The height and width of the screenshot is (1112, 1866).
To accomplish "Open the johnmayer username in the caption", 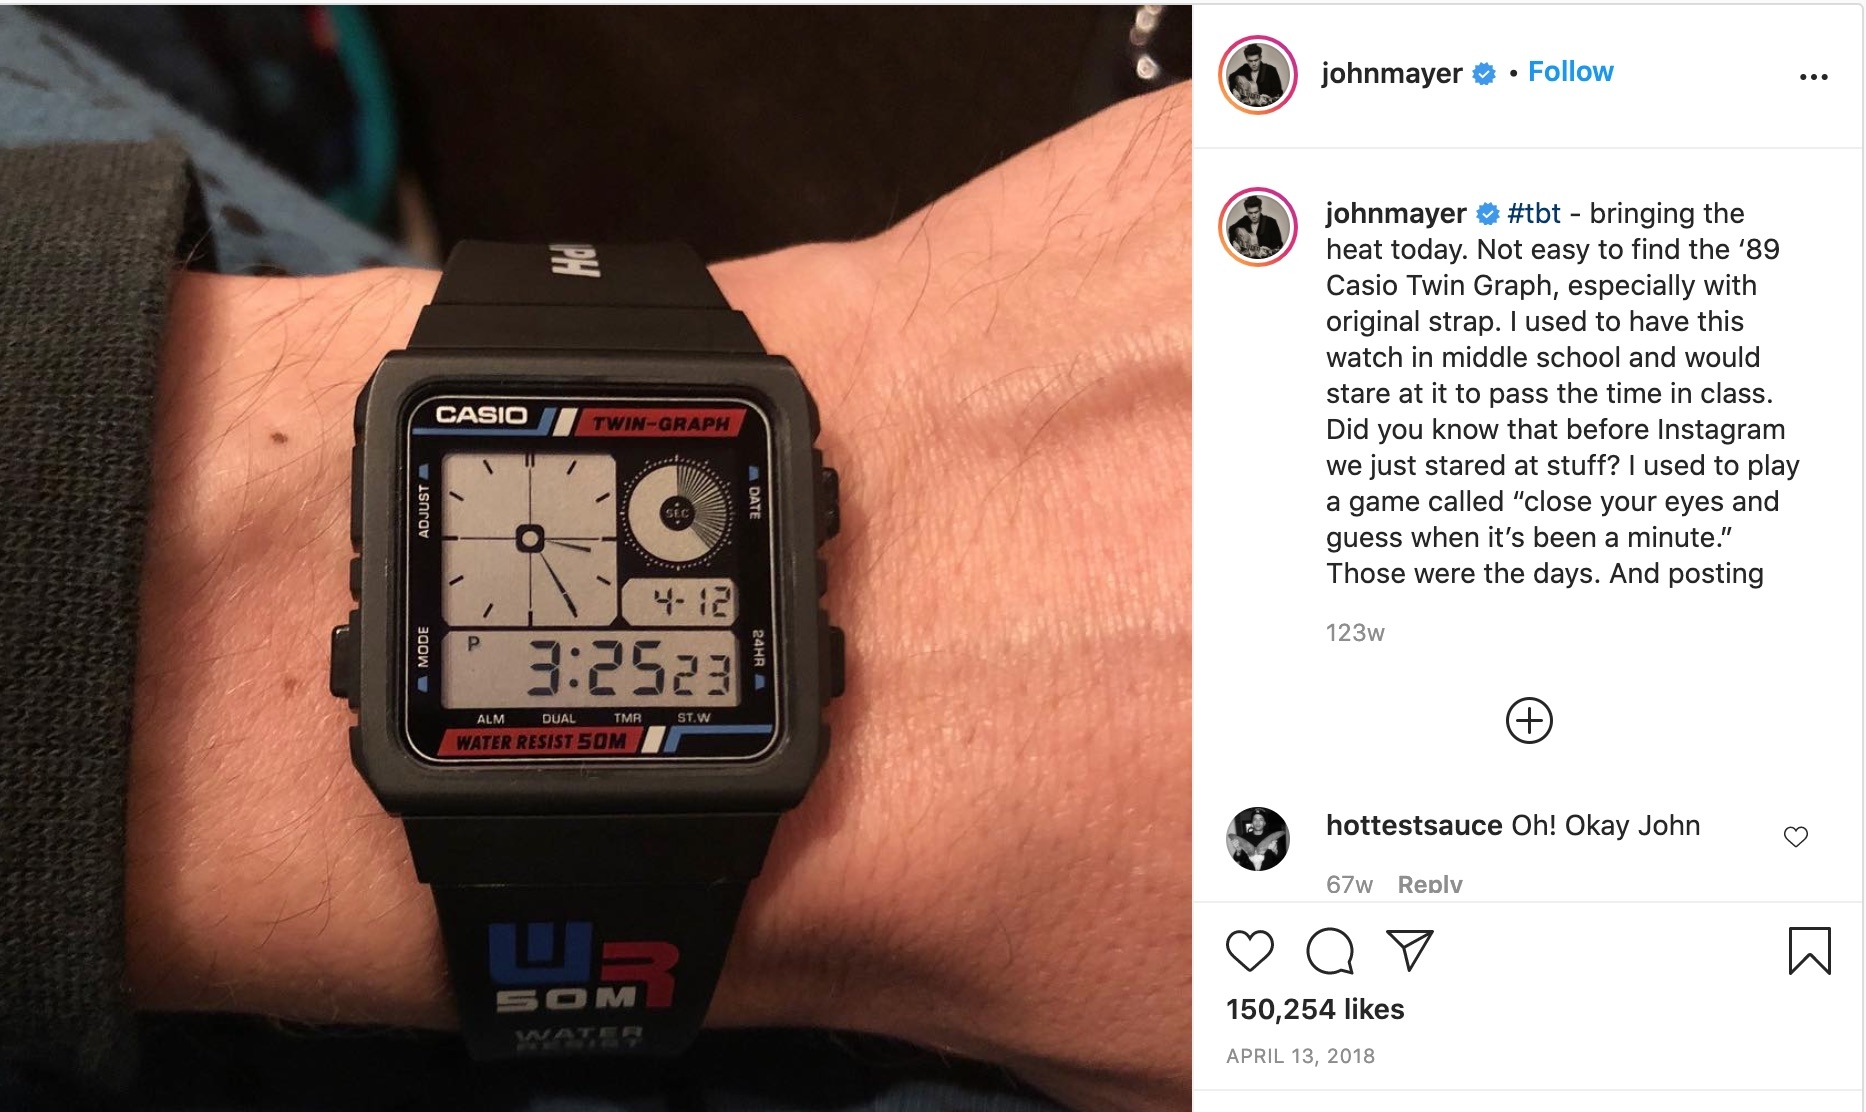I will coord(1396,213).
